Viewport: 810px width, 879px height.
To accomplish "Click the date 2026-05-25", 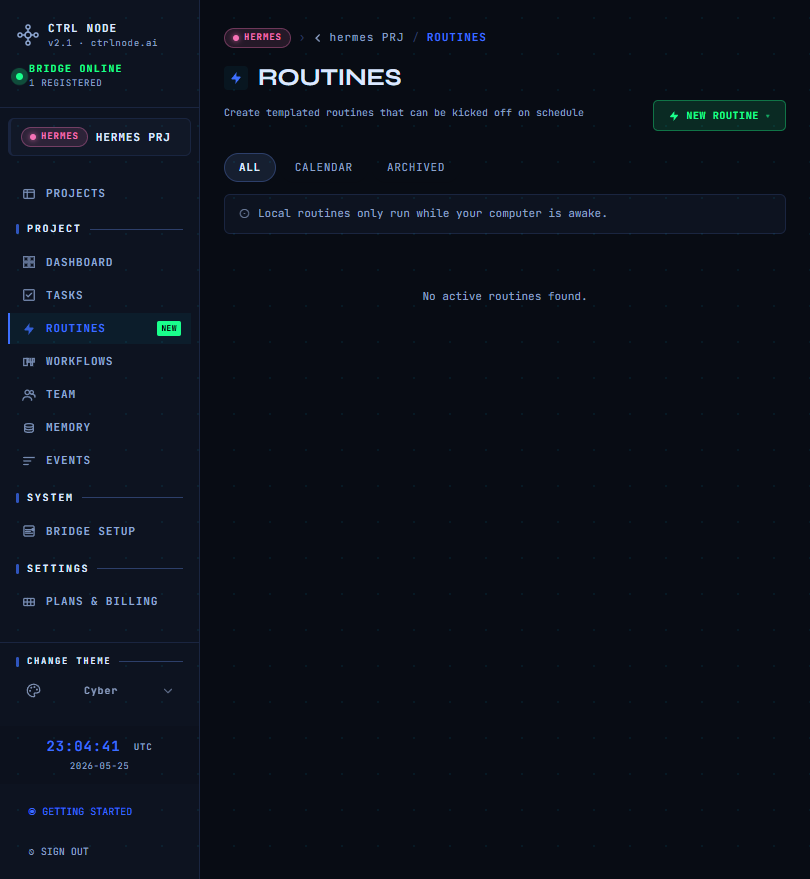I will coord(99,766).
